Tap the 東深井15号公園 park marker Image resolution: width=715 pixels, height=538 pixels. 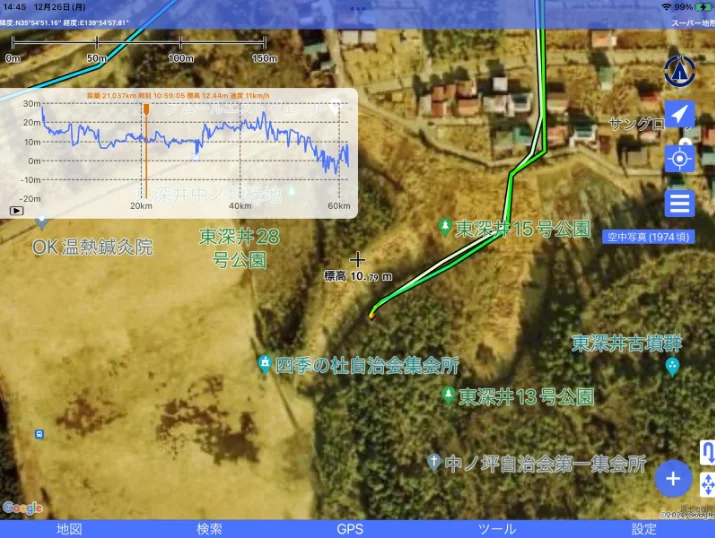tap(445, 228)
